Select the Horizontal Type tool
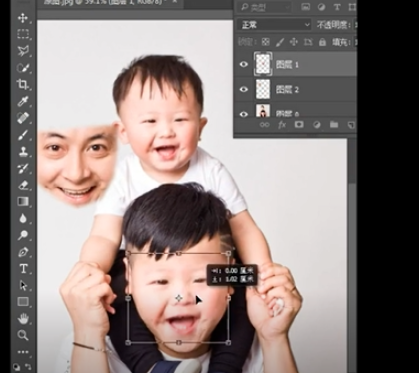The height and width of the screenshot is (373, 419). [23, 268]
